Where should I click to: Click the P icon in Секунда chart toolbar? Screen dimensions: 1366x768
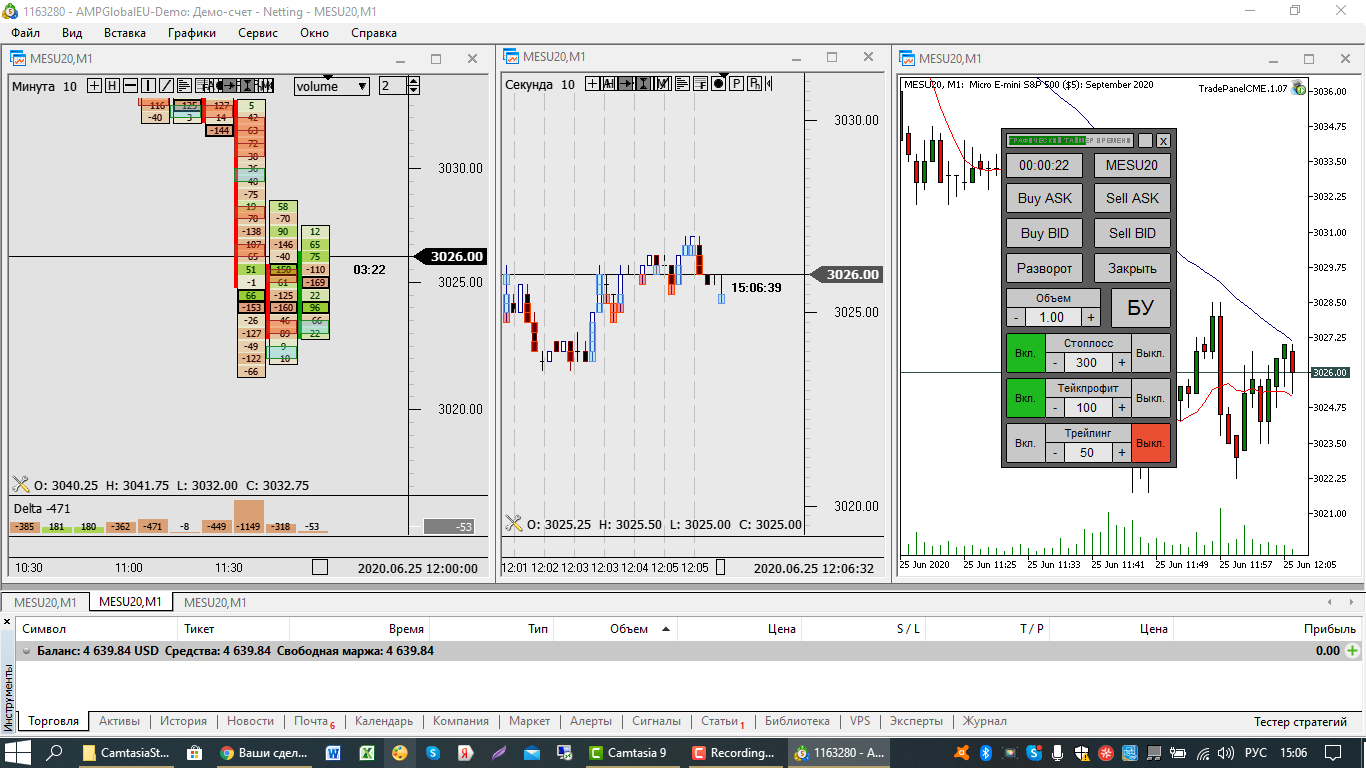(x=736, y=84)
